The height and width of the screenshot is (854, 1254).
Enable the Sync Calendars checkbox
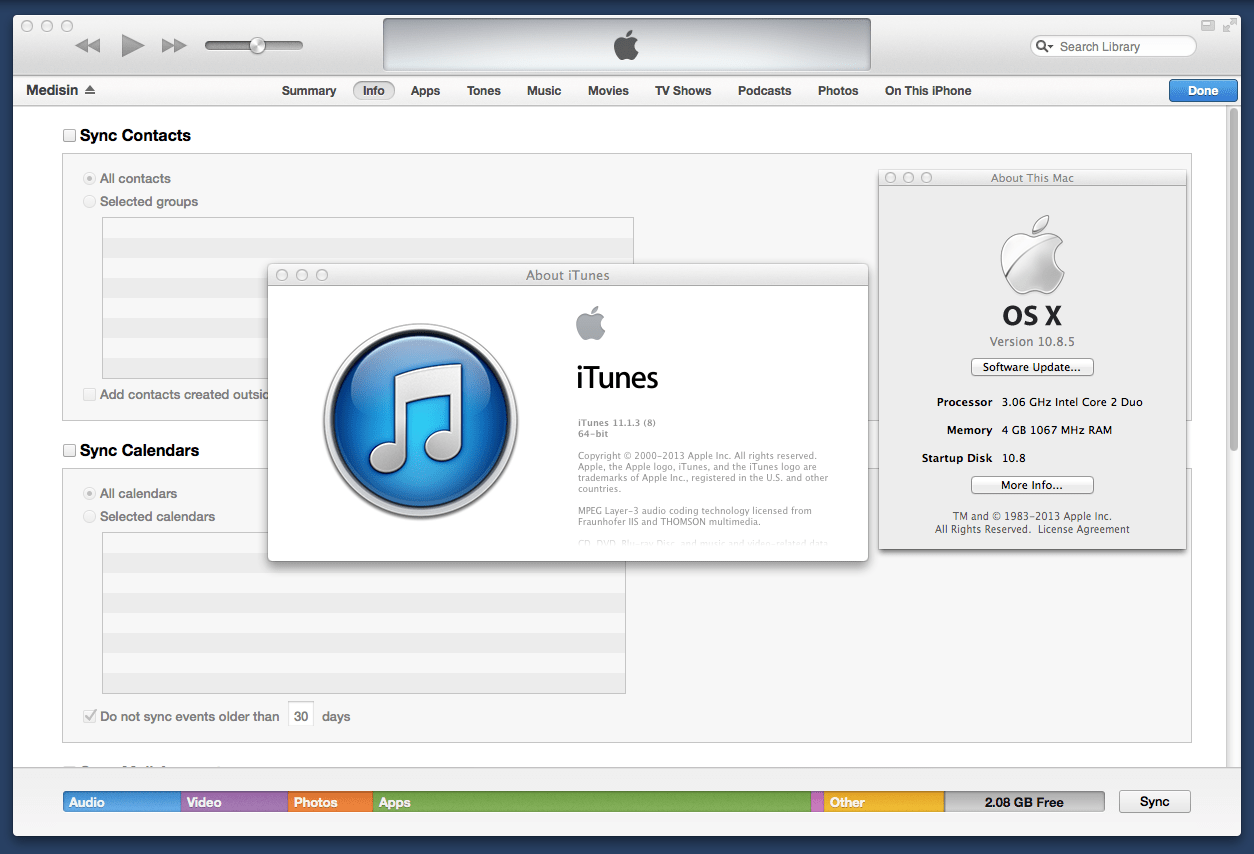pos(69,450)
